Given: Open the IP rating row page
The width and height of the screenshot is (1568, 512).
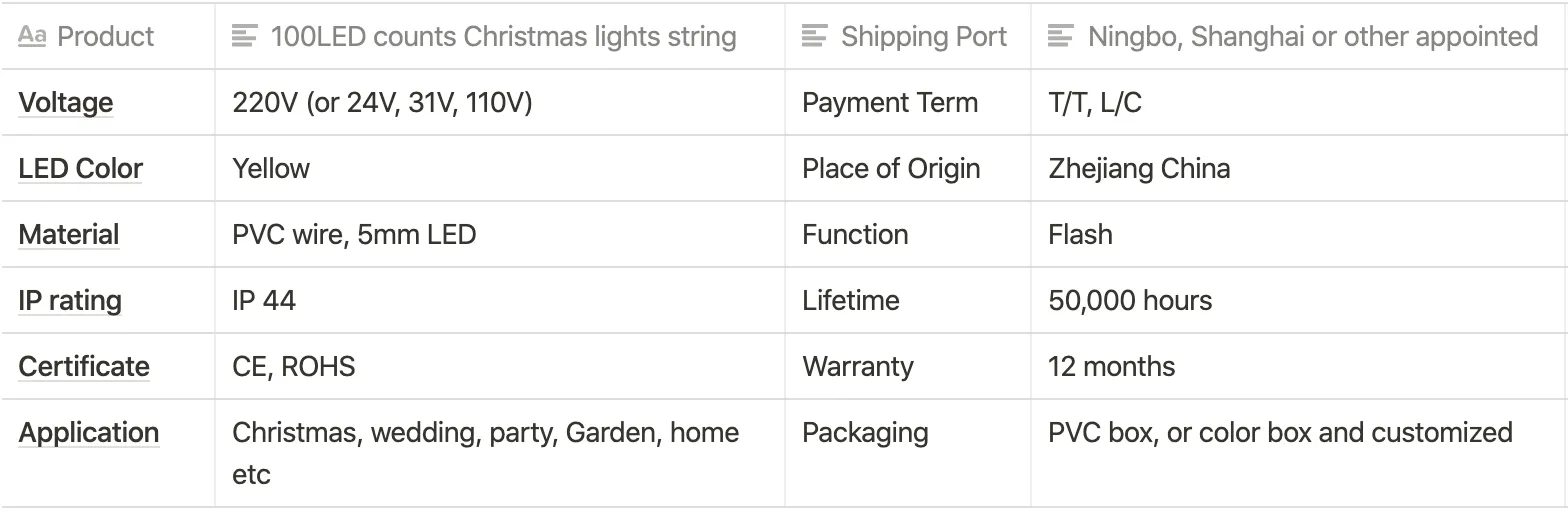Looking at the screenshot, I should [70, 301].
